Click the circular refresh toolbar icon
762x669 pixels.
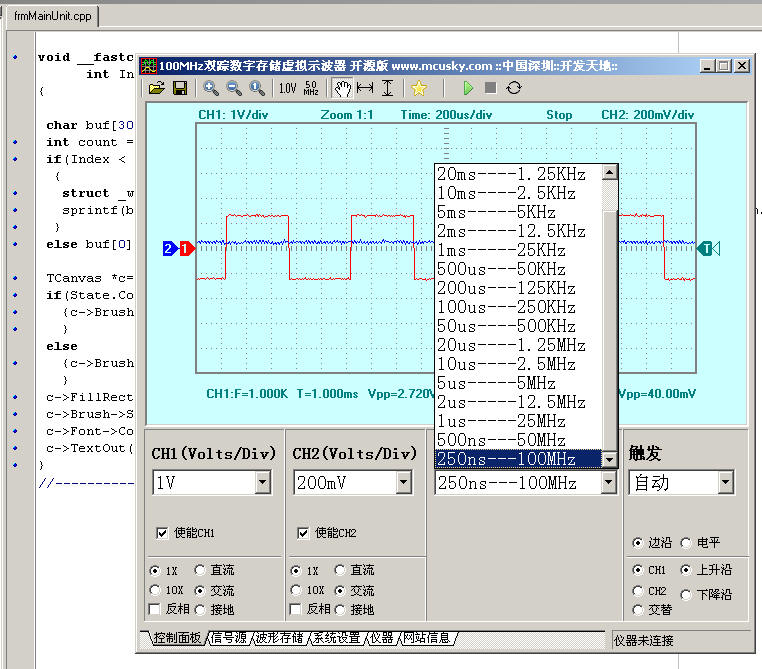[514, 88]
